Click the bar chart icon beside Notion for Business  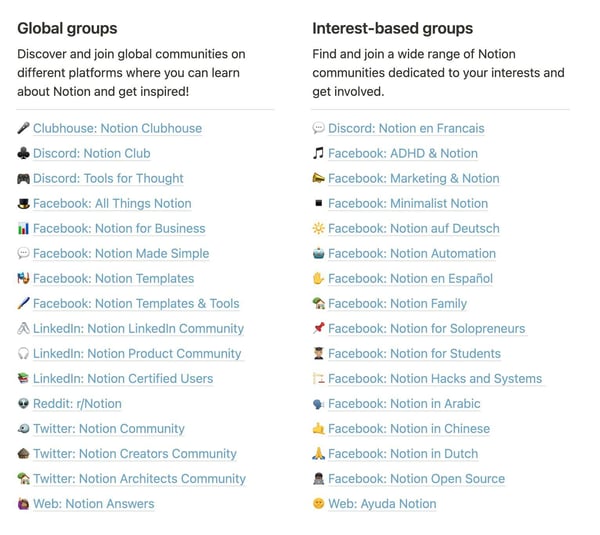click(23, 228)
